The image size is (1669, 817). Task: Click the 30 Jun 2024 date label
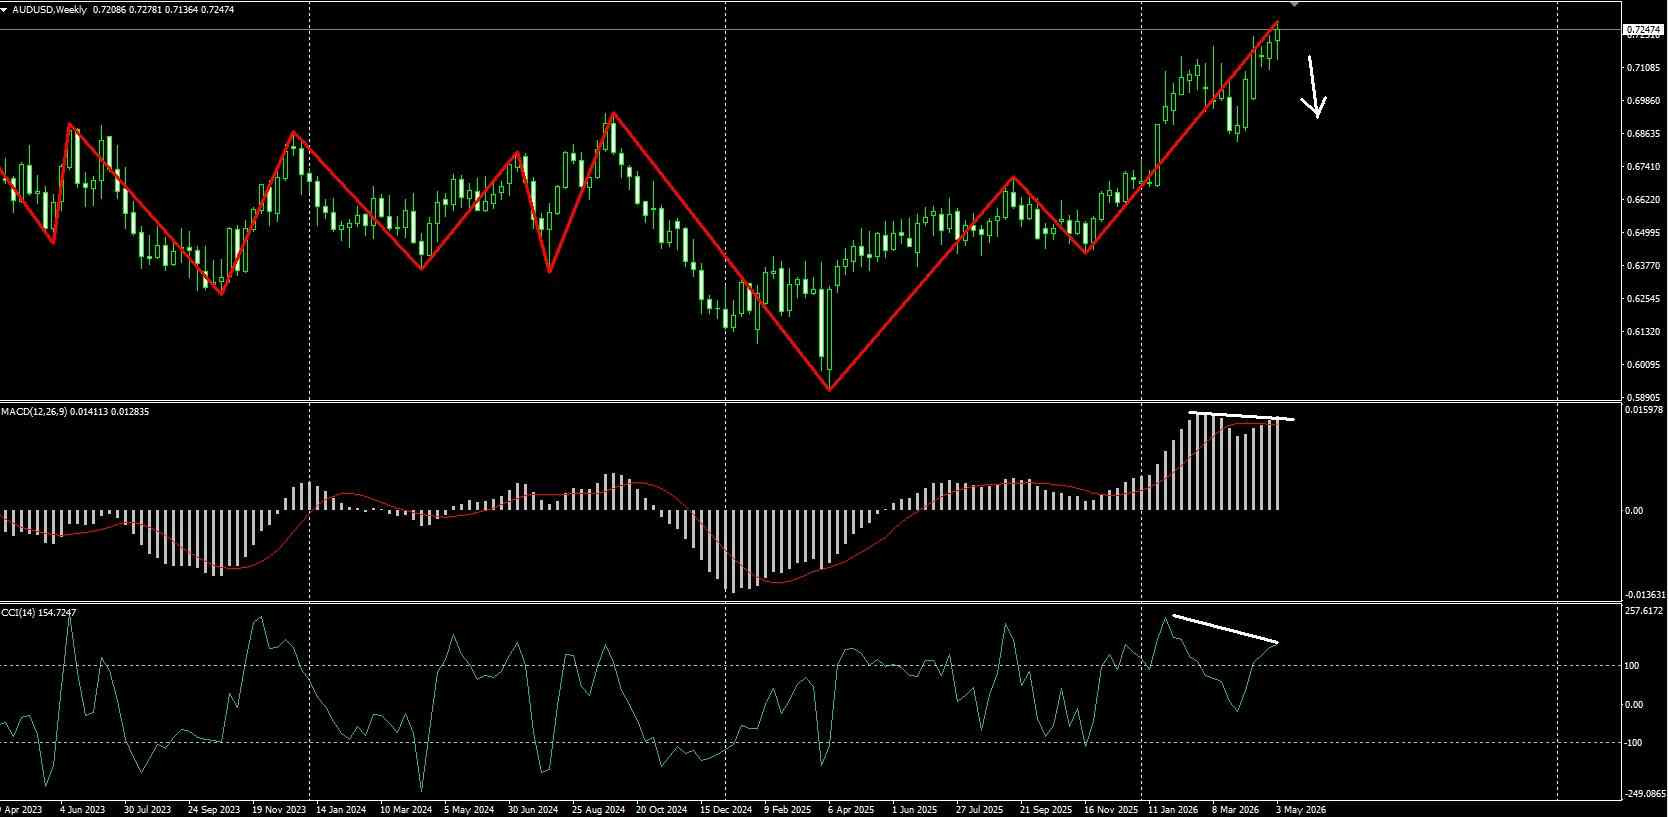coord(533,810)
